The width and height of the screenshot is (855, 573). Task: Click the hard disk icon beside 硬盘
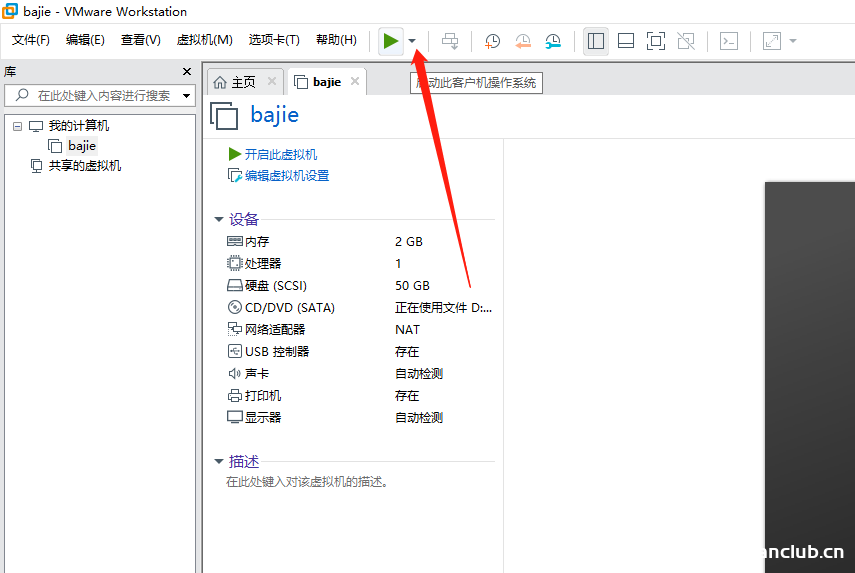(x=234, y=286)
